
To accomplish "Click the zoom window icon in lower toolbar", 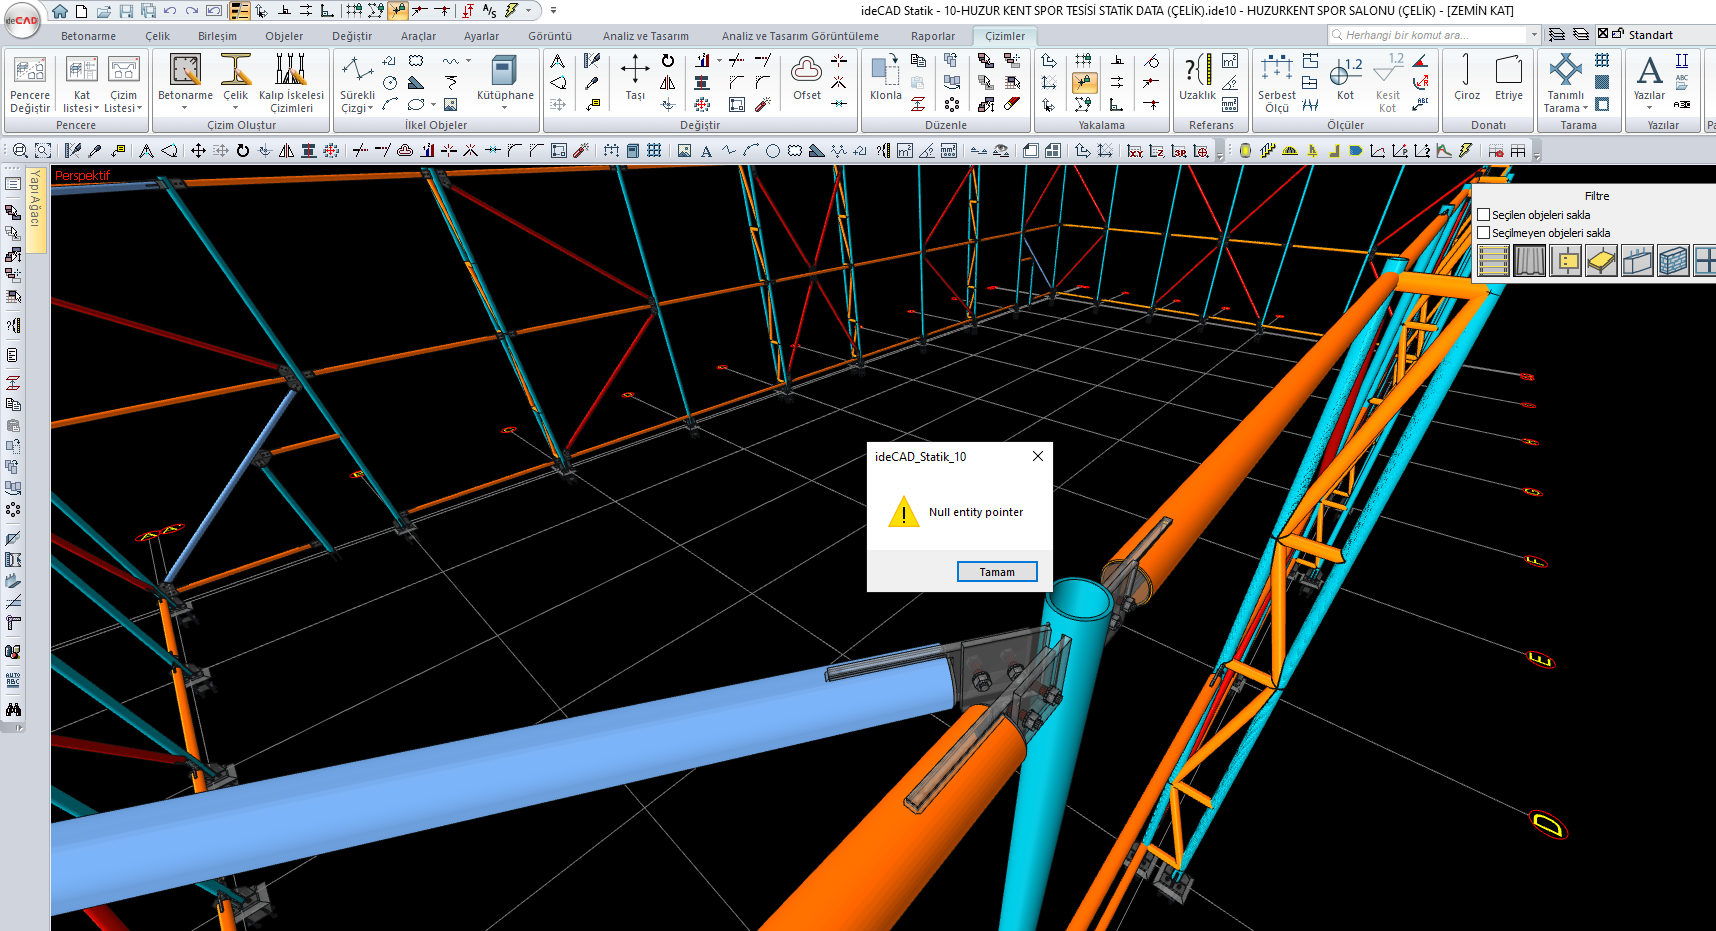I will click(x=43, y=151).
